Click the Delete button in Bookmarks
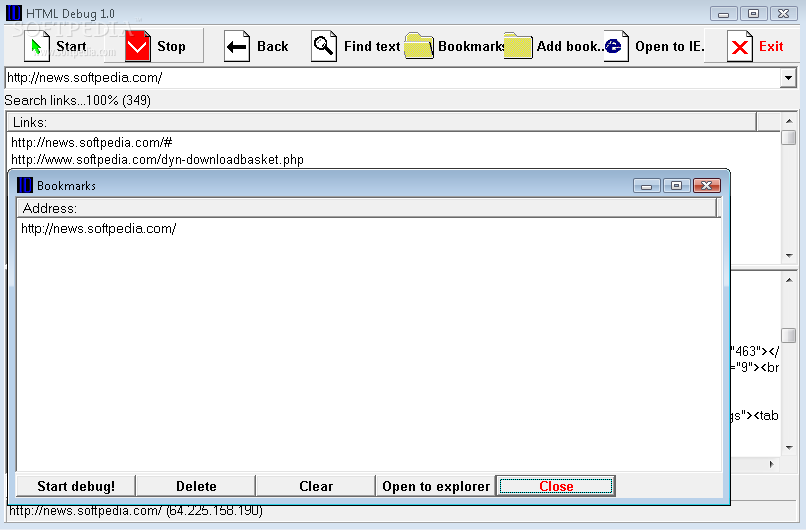806x530 pixels. [196, 486]
